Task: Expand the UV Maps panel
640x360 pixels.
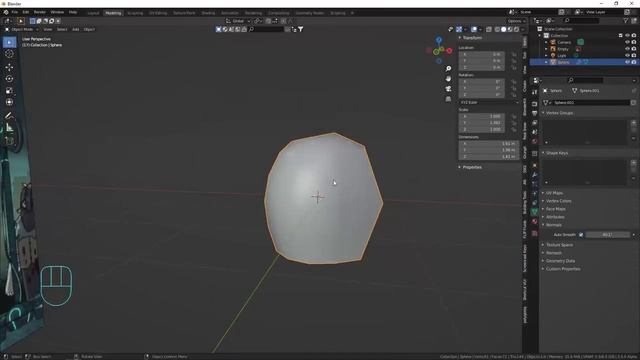Action: click(x=553, y=193)
